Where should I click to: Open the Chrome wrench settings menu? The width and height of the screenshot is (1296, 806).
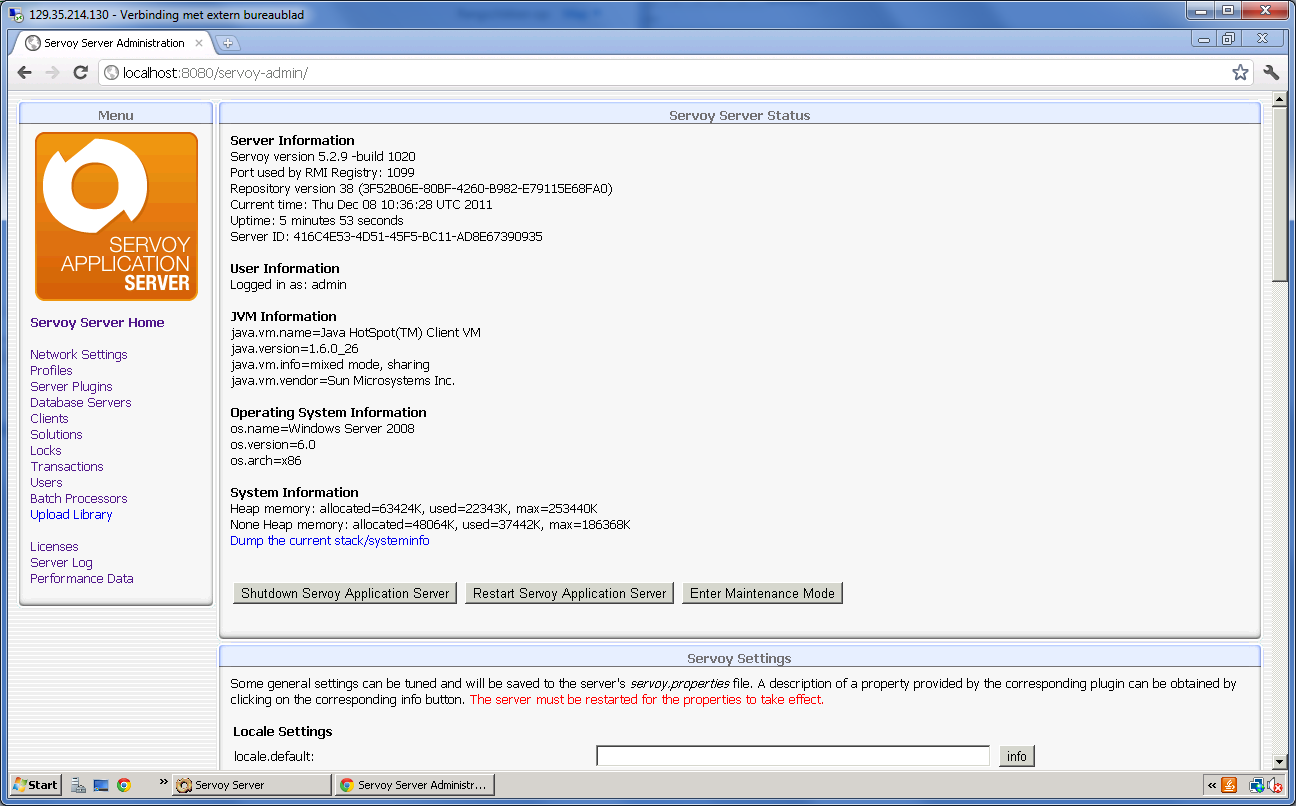click(x=1271, y=72)
